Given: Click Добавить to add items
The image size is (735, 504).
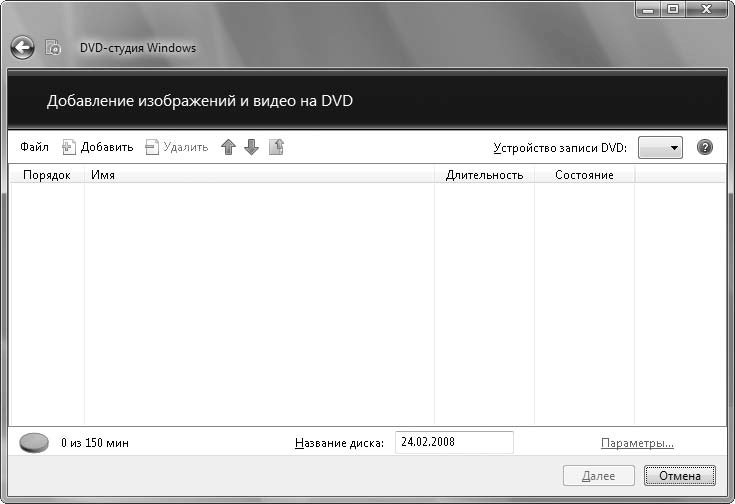Looking at the screenshot, I should (x=98, y=147).
